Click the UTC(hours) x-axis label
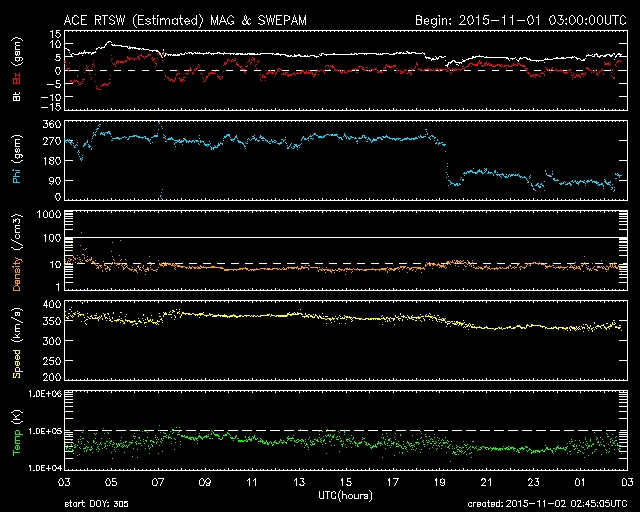This screenshot has height=512, width=640. 345,494
